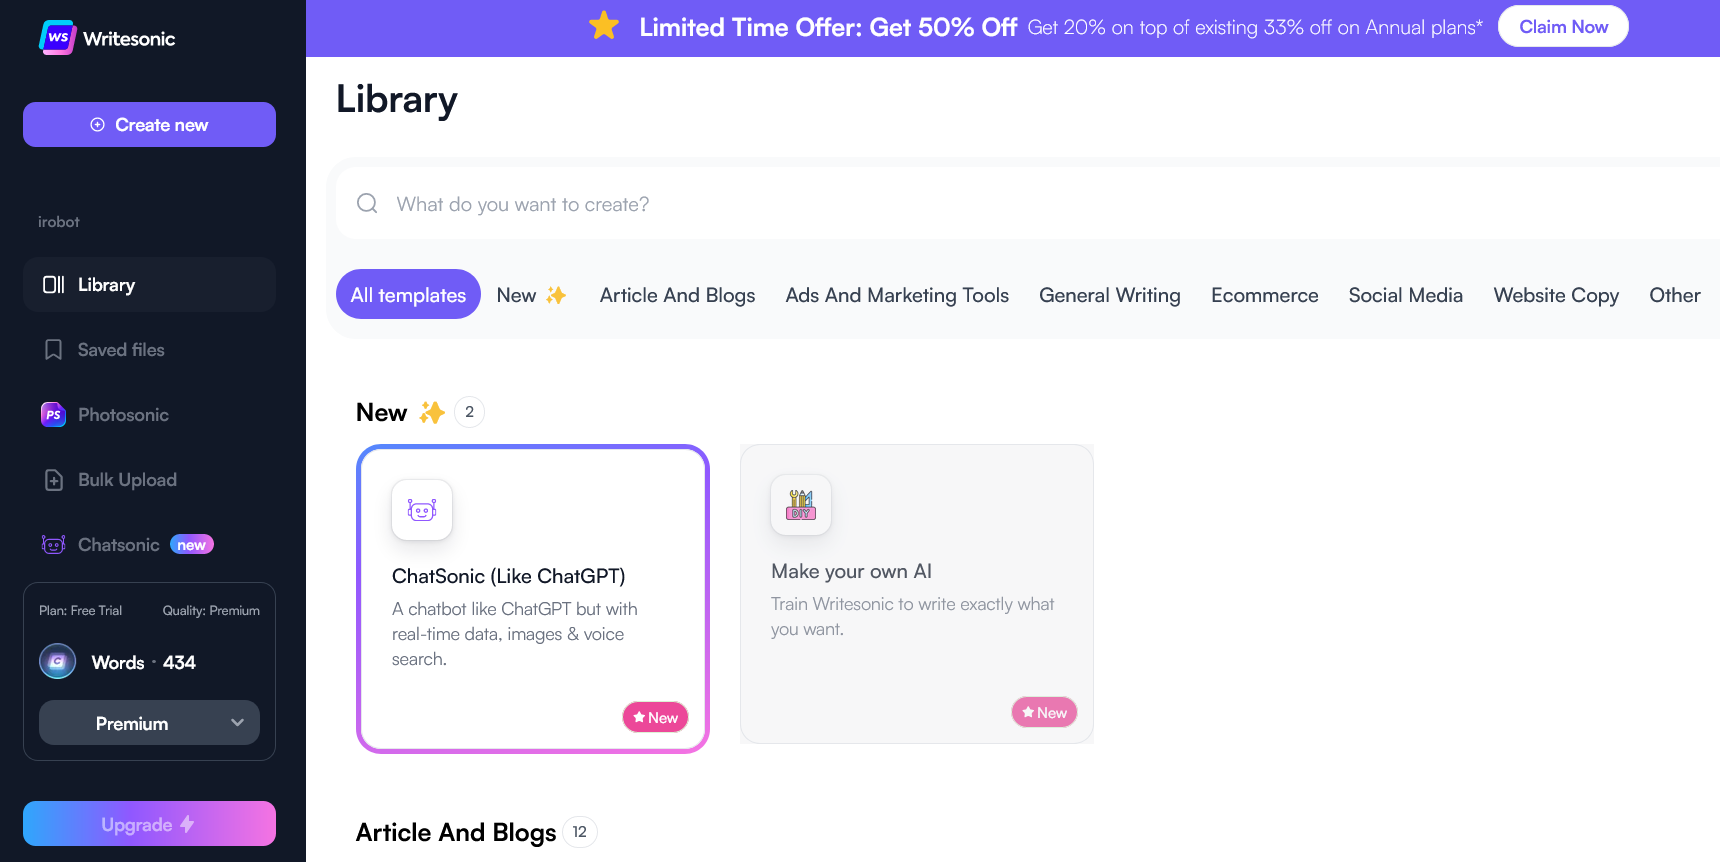Select the Social Media tab

[1405, 295]
